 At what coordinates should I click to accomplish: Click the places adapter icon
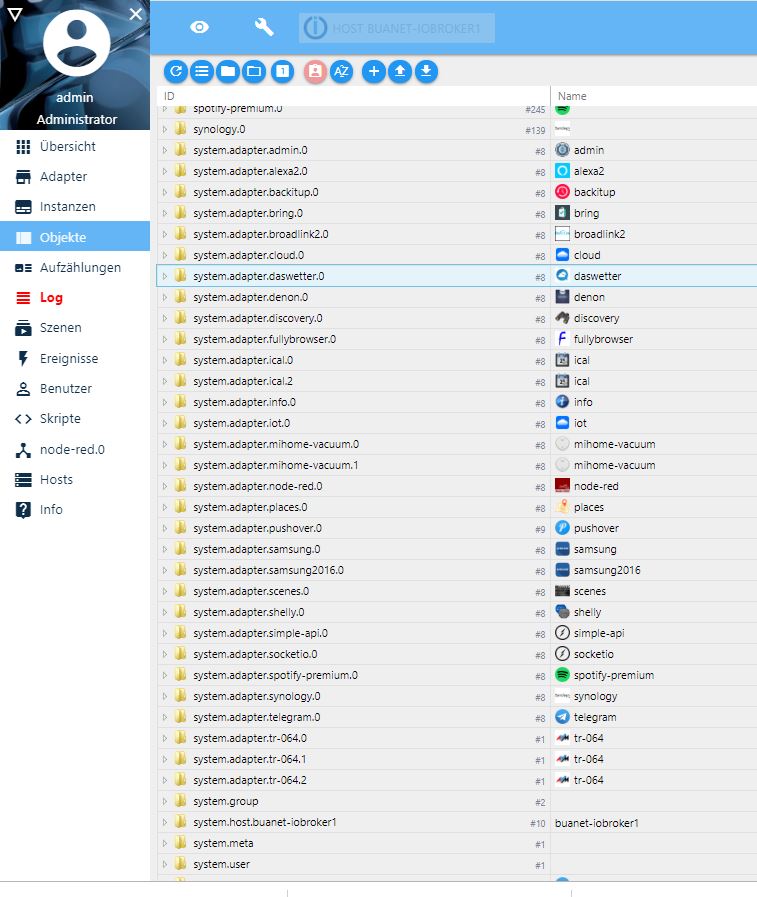pos(562,507)
